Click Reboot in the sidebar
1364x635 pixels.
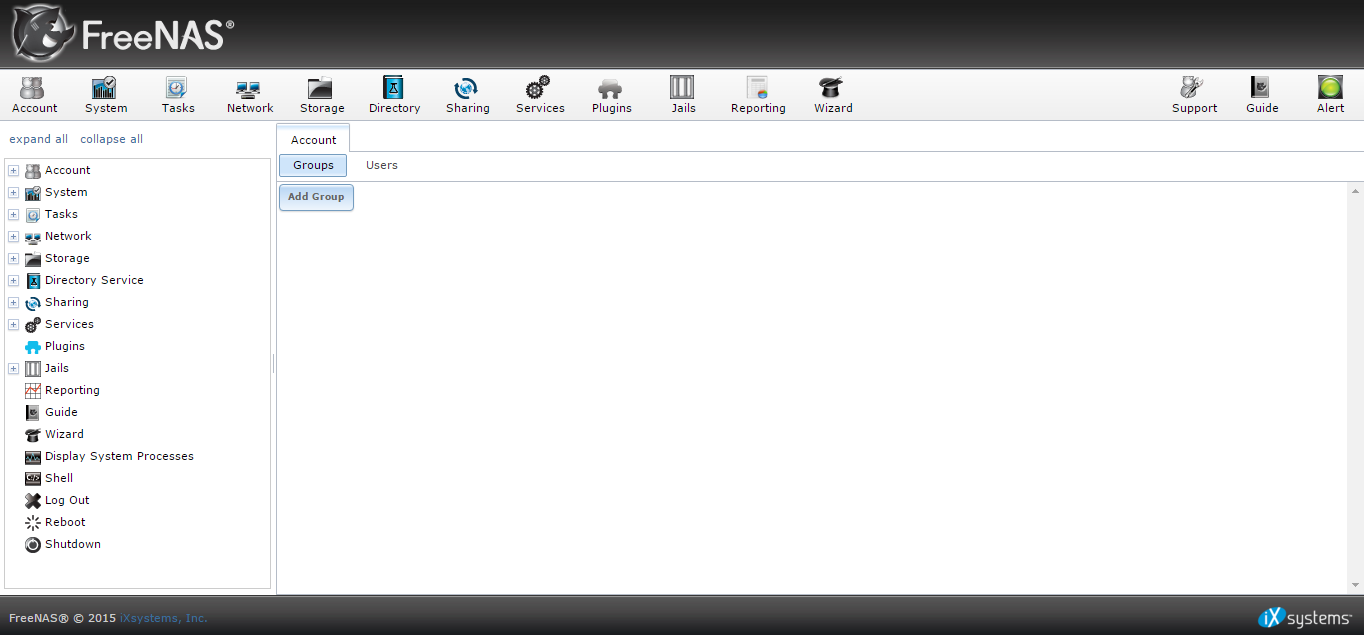[65, 522]
